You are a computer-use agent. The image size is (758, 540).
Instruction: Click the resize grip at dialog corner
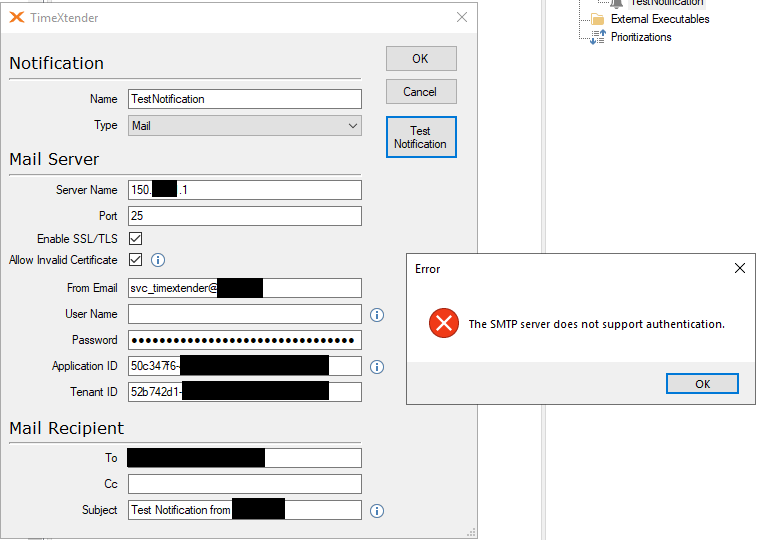[x=471, y=533]
